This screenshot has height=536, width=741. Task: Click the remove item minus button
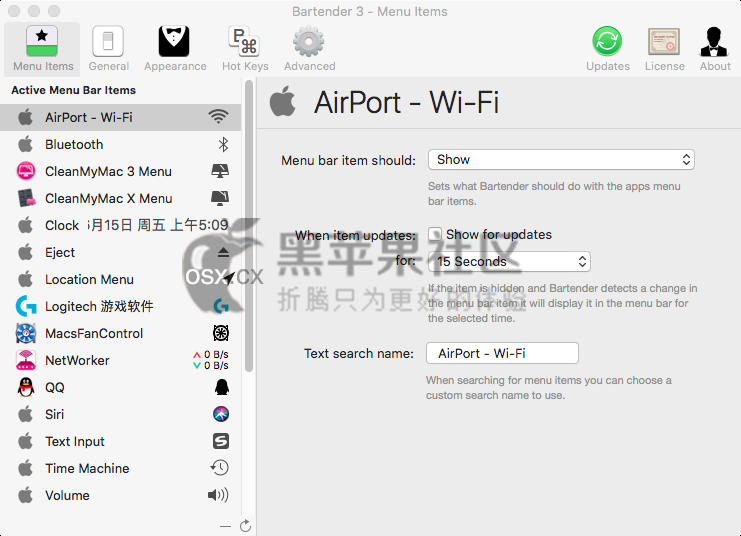click(x=225, y=526)
